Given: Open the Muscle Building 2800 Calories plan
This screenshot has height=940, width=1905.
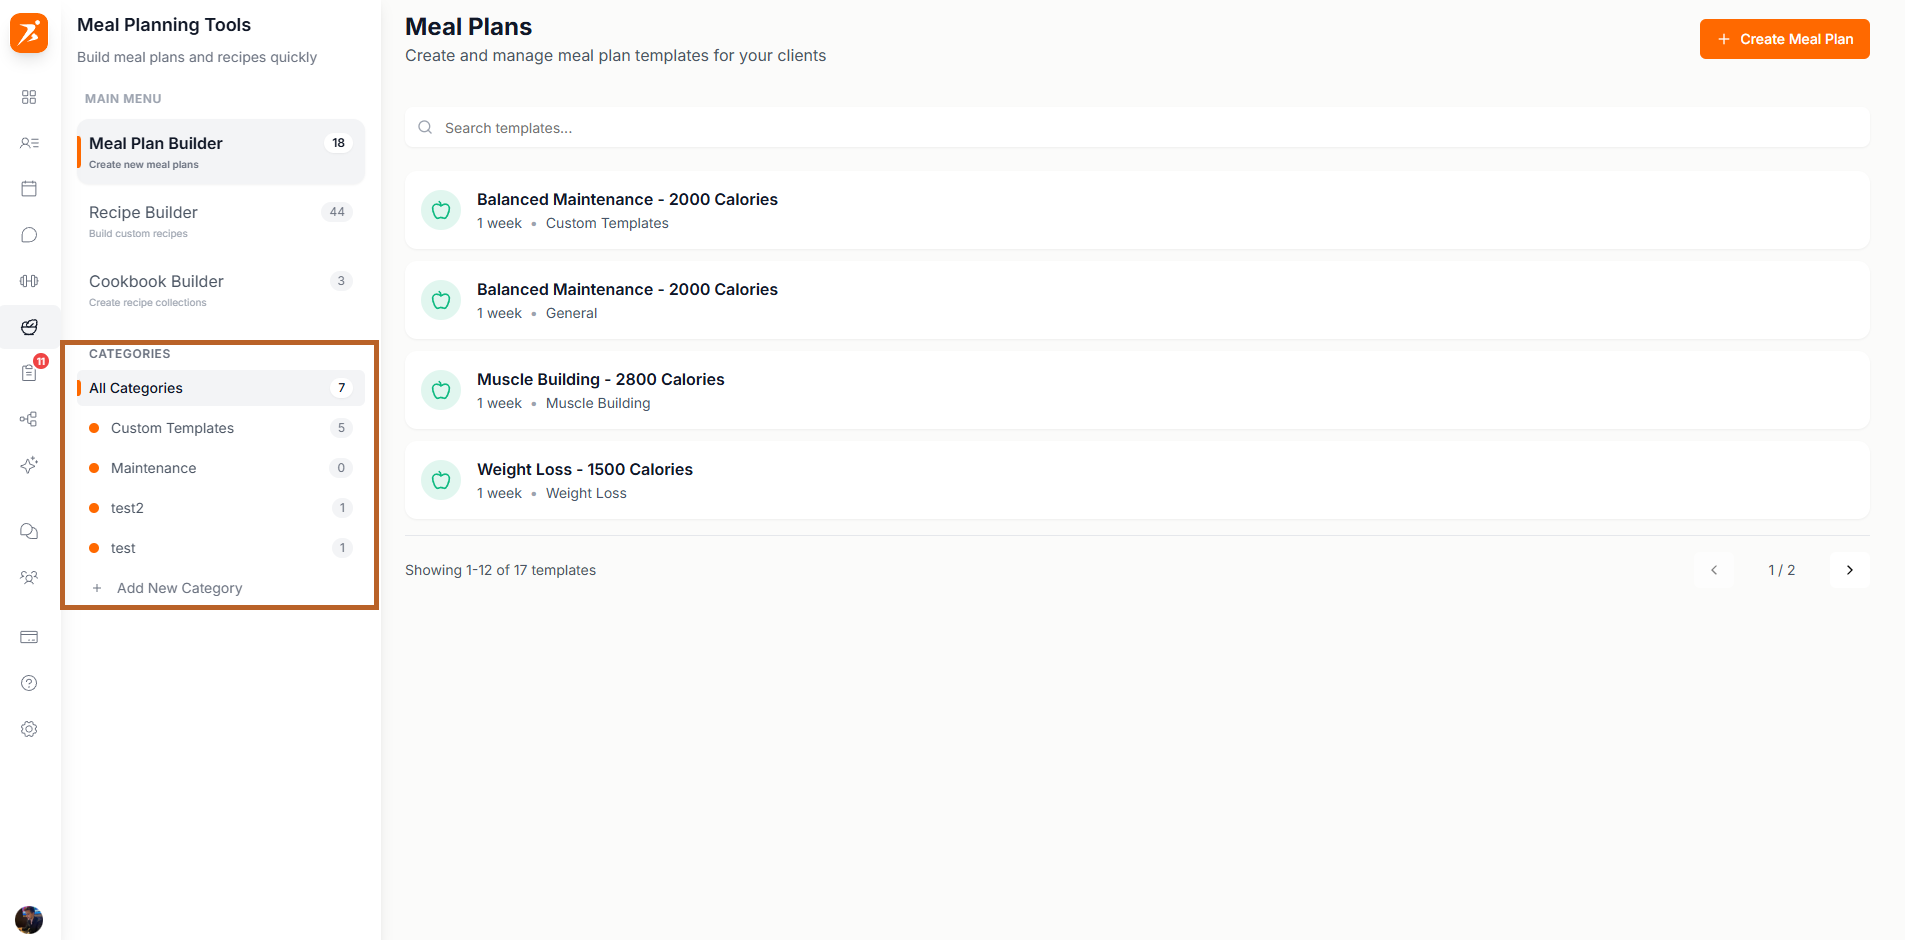Looking at the screenshot, I should [x=600, y=379].
